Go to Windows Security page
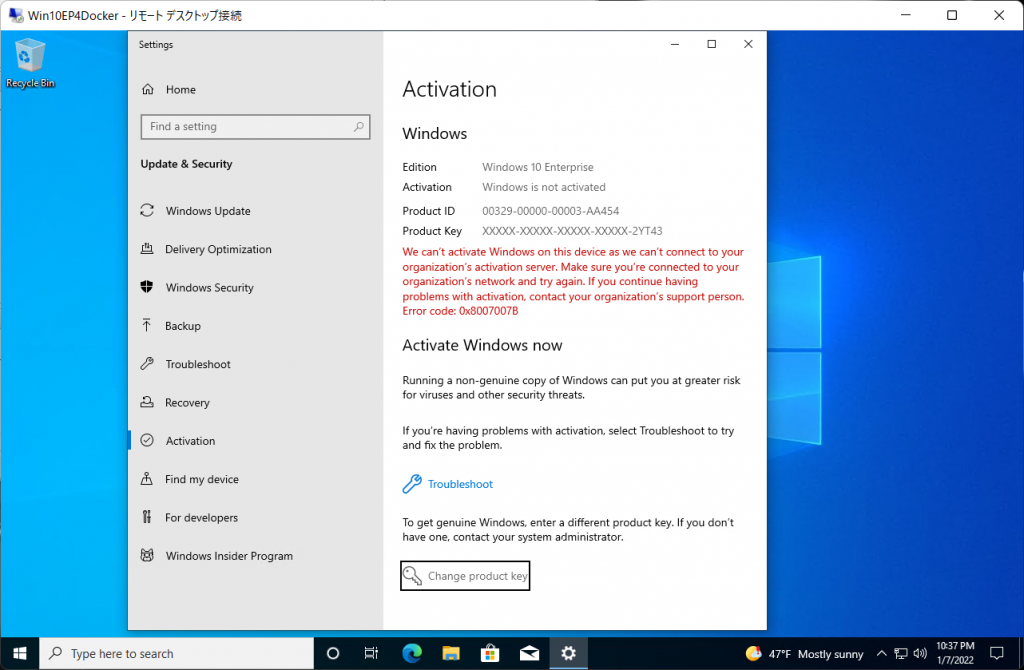Screen dimensions: 1024x670 click(209, 288)
